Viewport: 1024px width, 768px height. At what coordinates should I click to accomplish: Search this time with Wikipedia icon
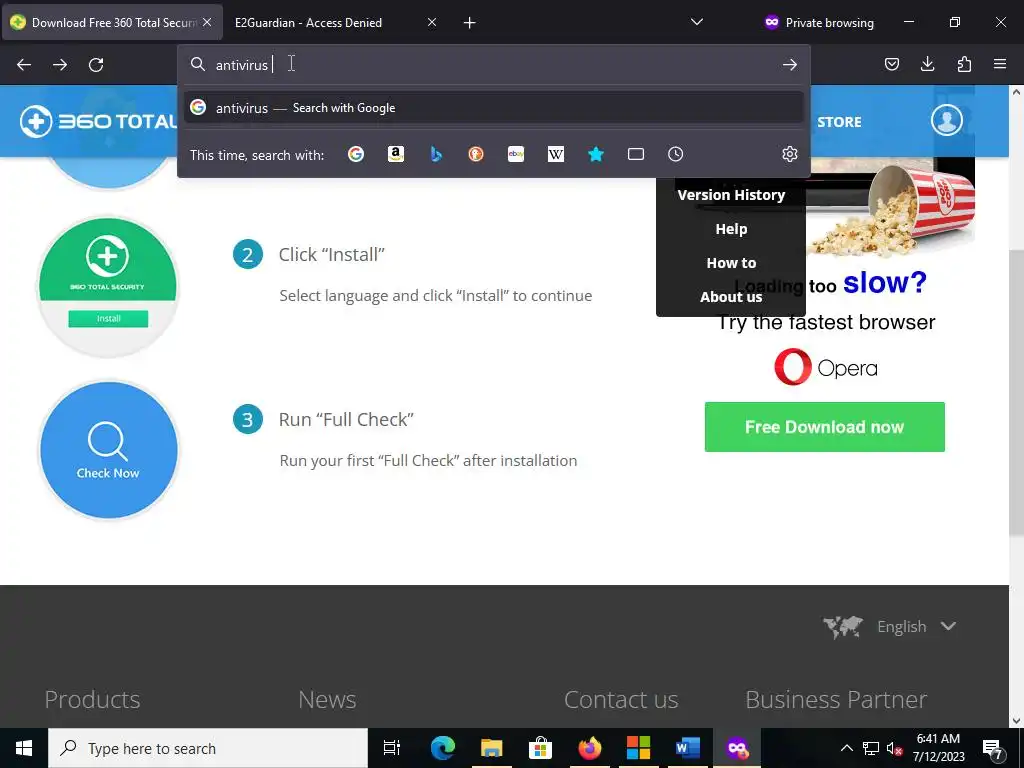556,154
